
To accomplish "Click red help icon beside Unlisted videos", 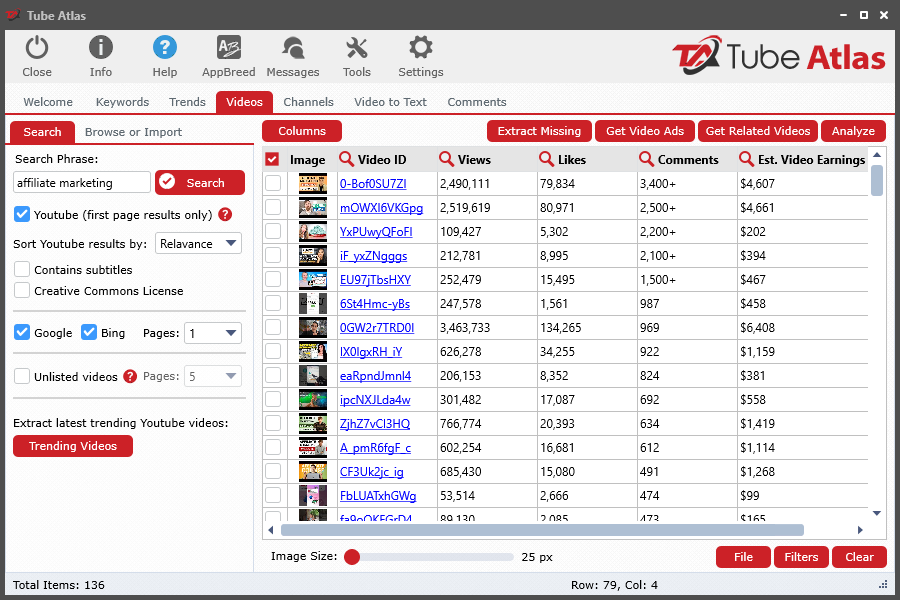I will pyautogui.click(x=130, y=376).
